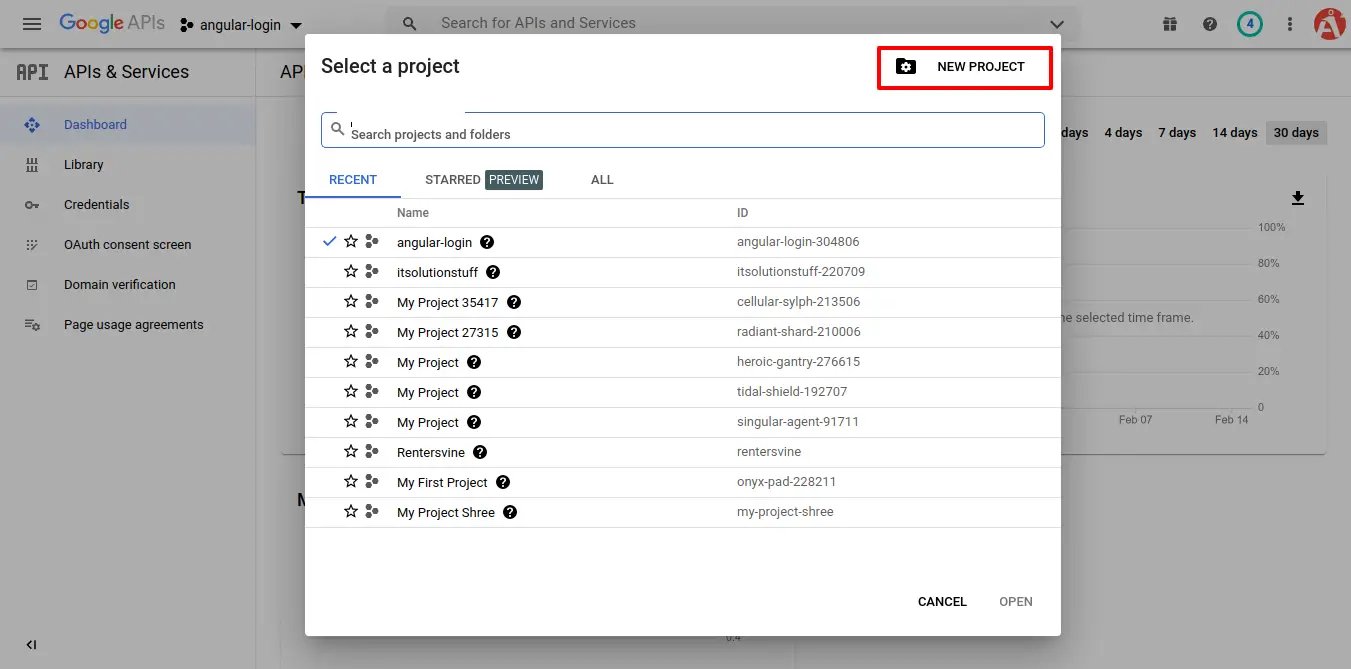Viewport: 1351px width, 669px height.
Task: Click the gift icon in header
Action: coord(1170,24)
